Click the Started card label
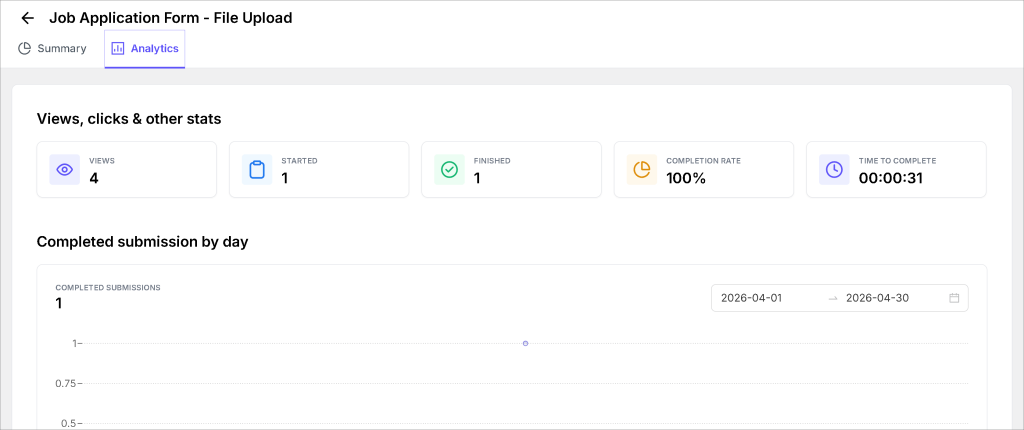Viewport: 1024px width, 430px height. point(299,161)
